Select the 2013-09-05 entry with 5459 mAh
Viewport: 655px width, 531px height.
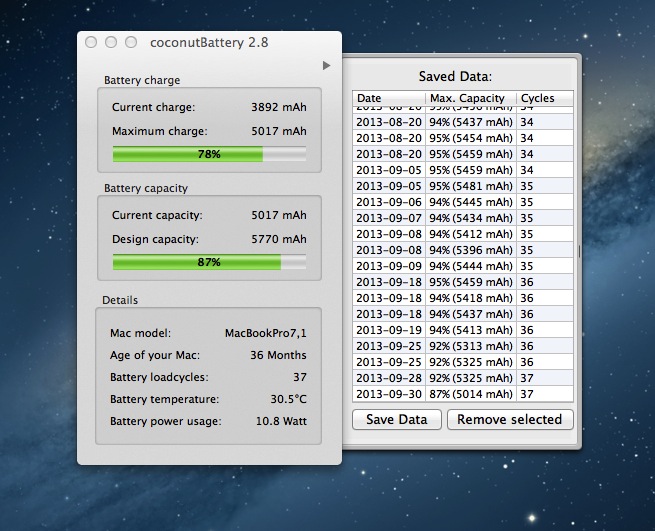coord(463,170)
